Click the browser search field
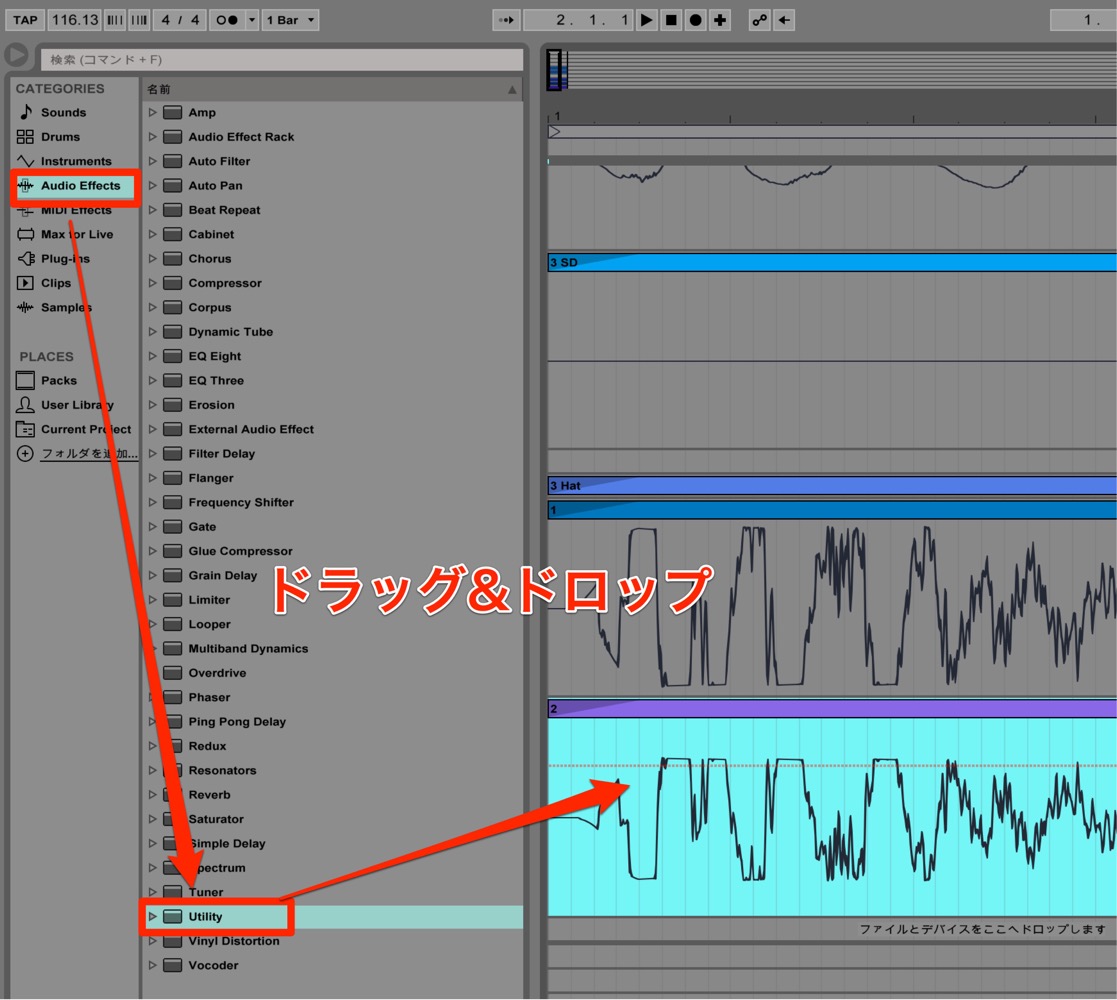This screenshot has height=1000, width=1117. pyautogui.click(x=281, y=60)
